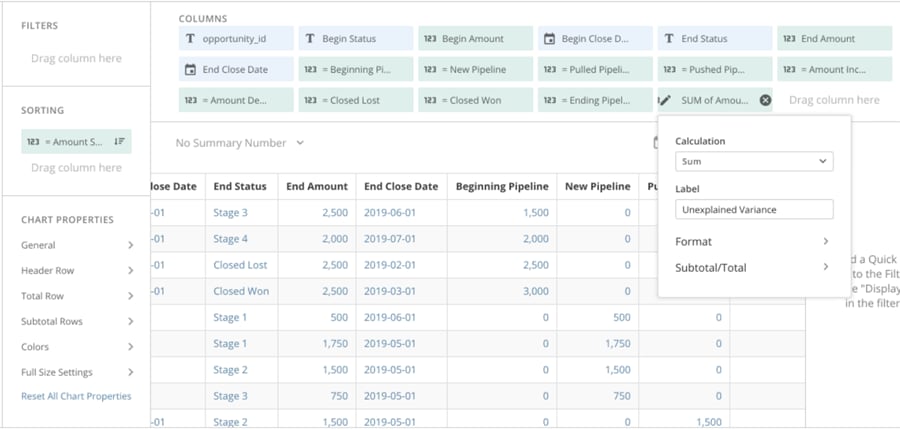The image size is (900, 430).
Task: Expand the Format options
Action: (x=753, y=241)
